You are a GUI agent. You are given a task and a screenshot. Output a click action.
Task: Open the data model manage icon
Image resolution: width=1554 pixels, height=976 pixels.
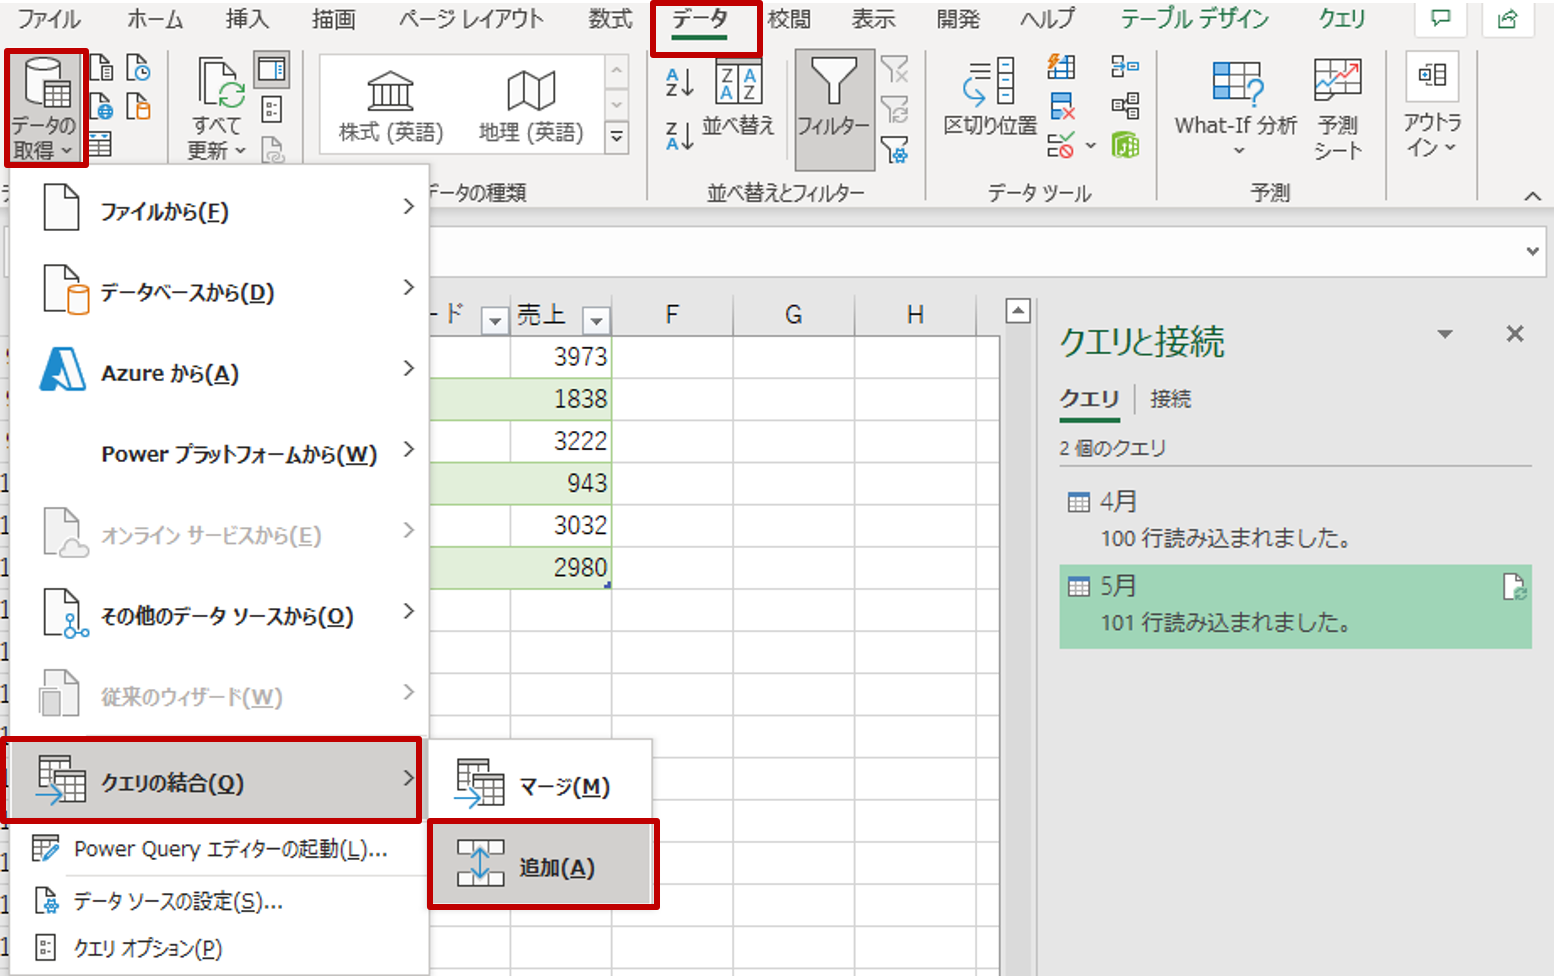pyautogui.click(x=1125, y=145)
